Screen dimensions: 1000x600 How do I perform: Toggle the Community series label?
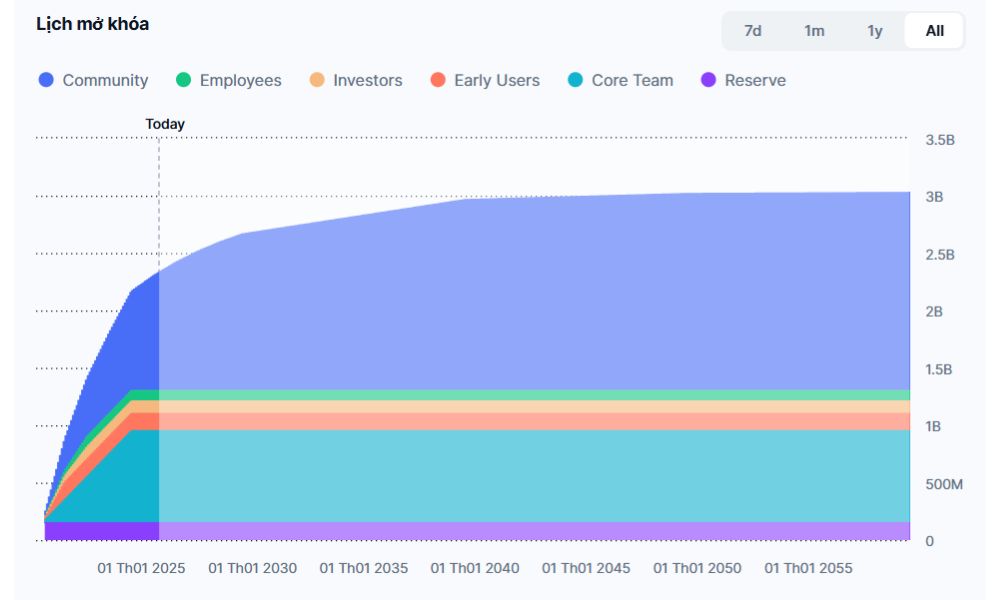[105, 81]
